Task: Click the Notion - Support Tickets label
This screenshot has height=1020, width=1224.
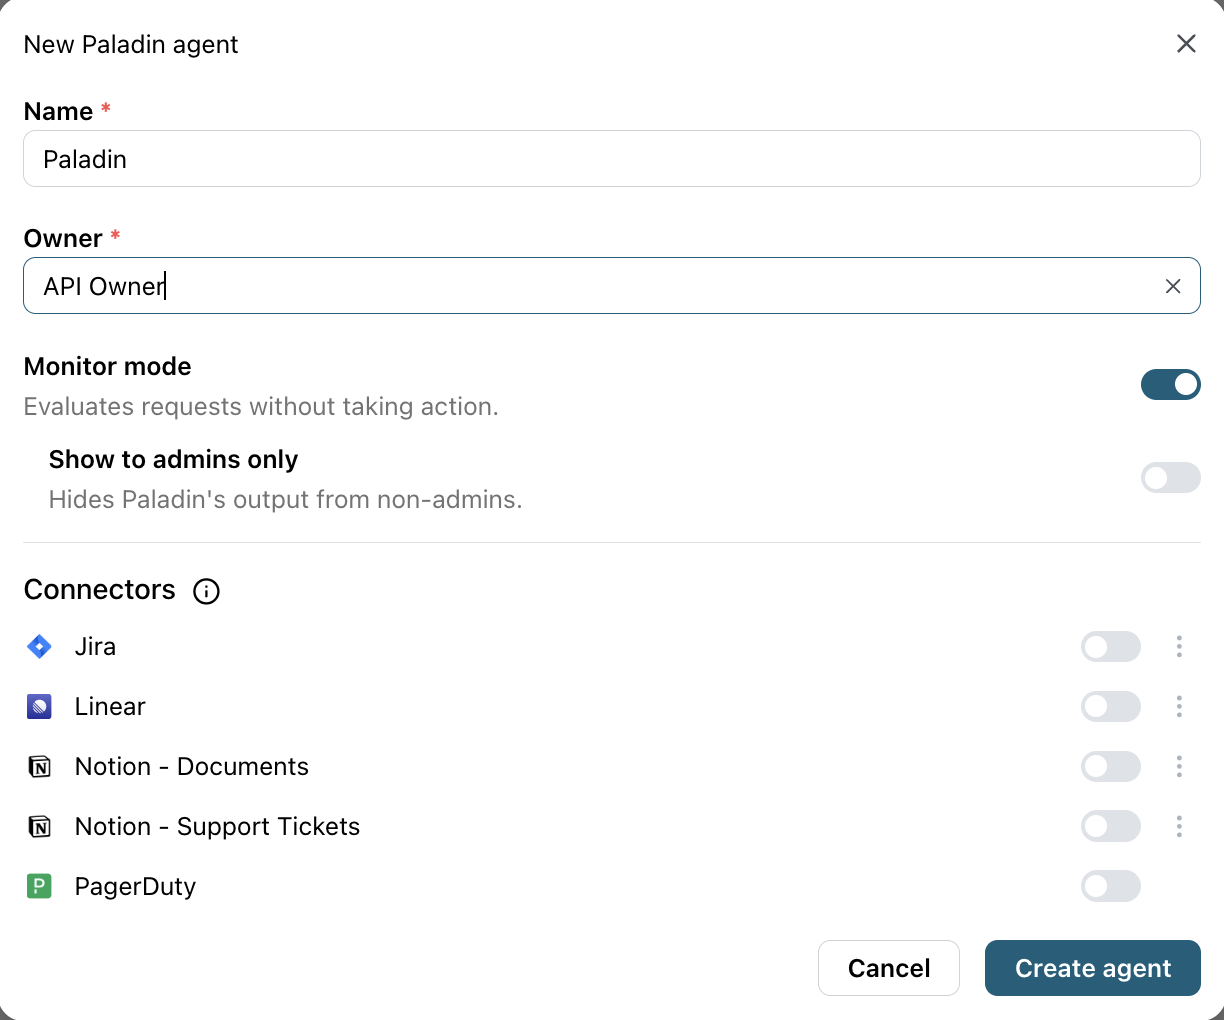Action: 217,827
